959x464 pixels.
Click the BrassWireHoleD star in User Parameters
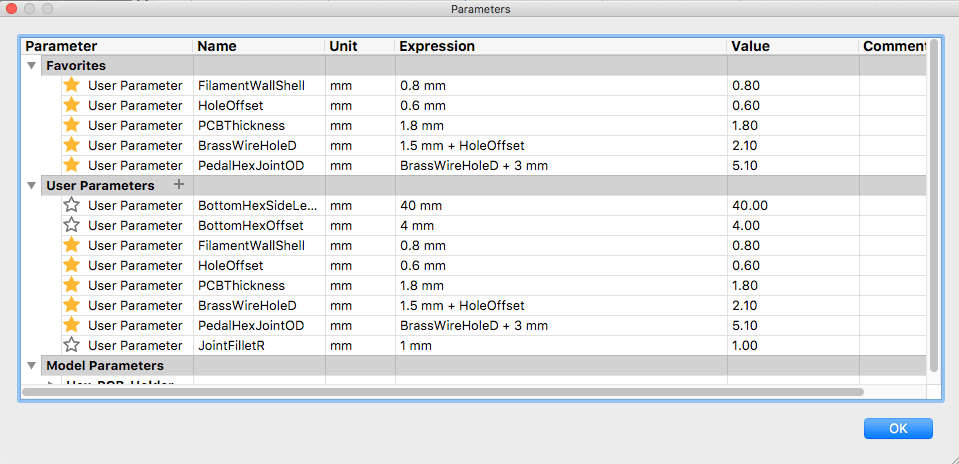[x=72, y=305]
